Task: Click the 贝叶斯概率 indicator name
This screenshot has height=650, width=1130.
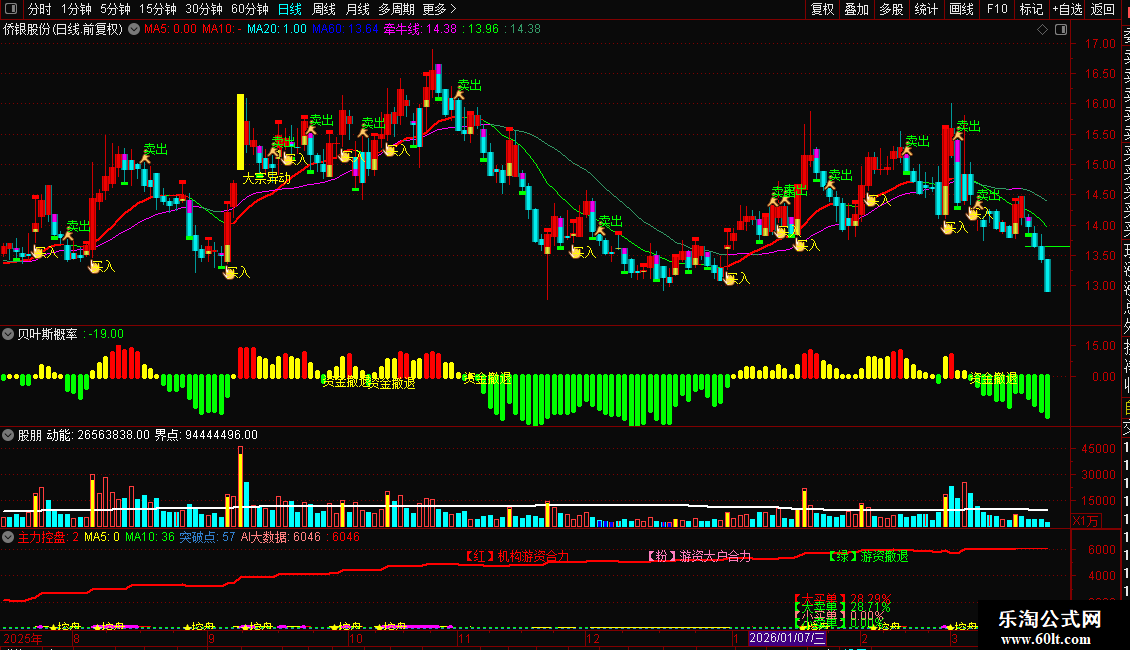Action: pos(48,334)
